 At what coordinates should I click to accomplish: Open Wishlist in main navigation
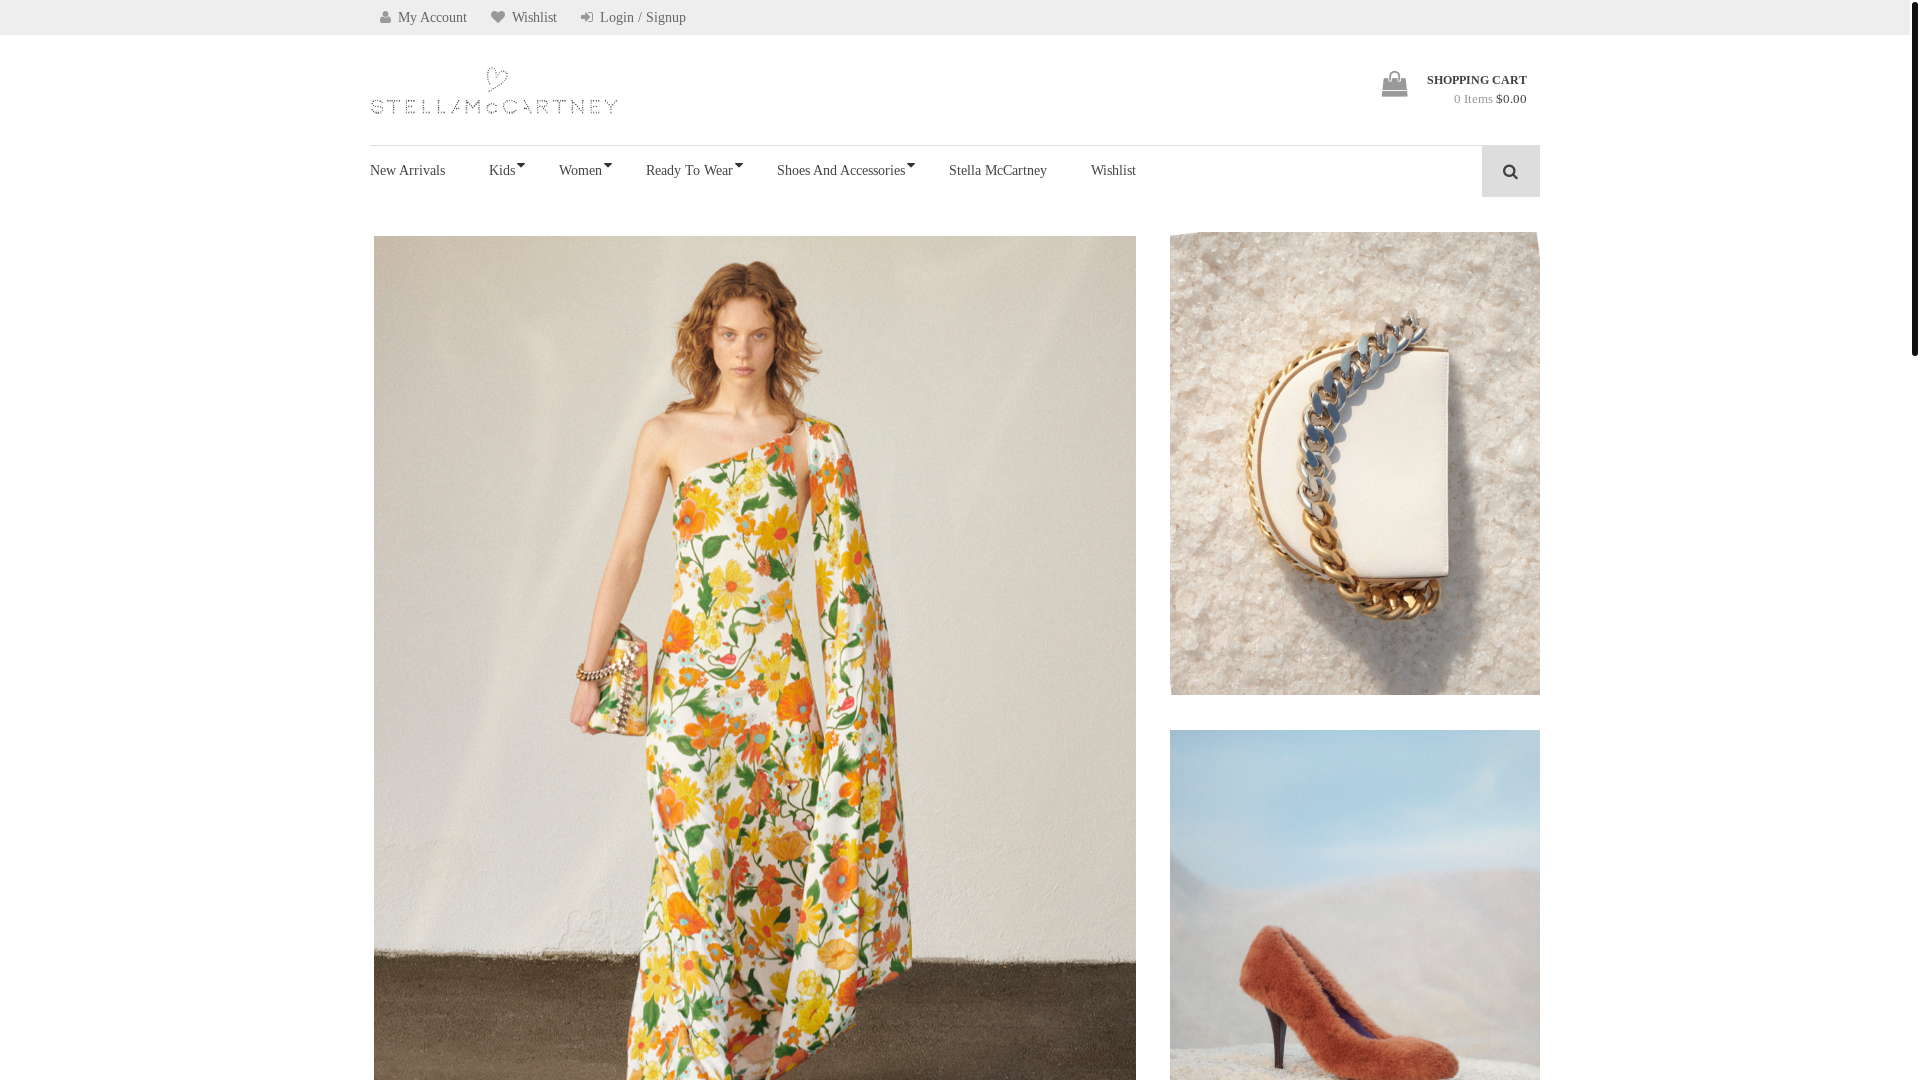pos(1113,171)
